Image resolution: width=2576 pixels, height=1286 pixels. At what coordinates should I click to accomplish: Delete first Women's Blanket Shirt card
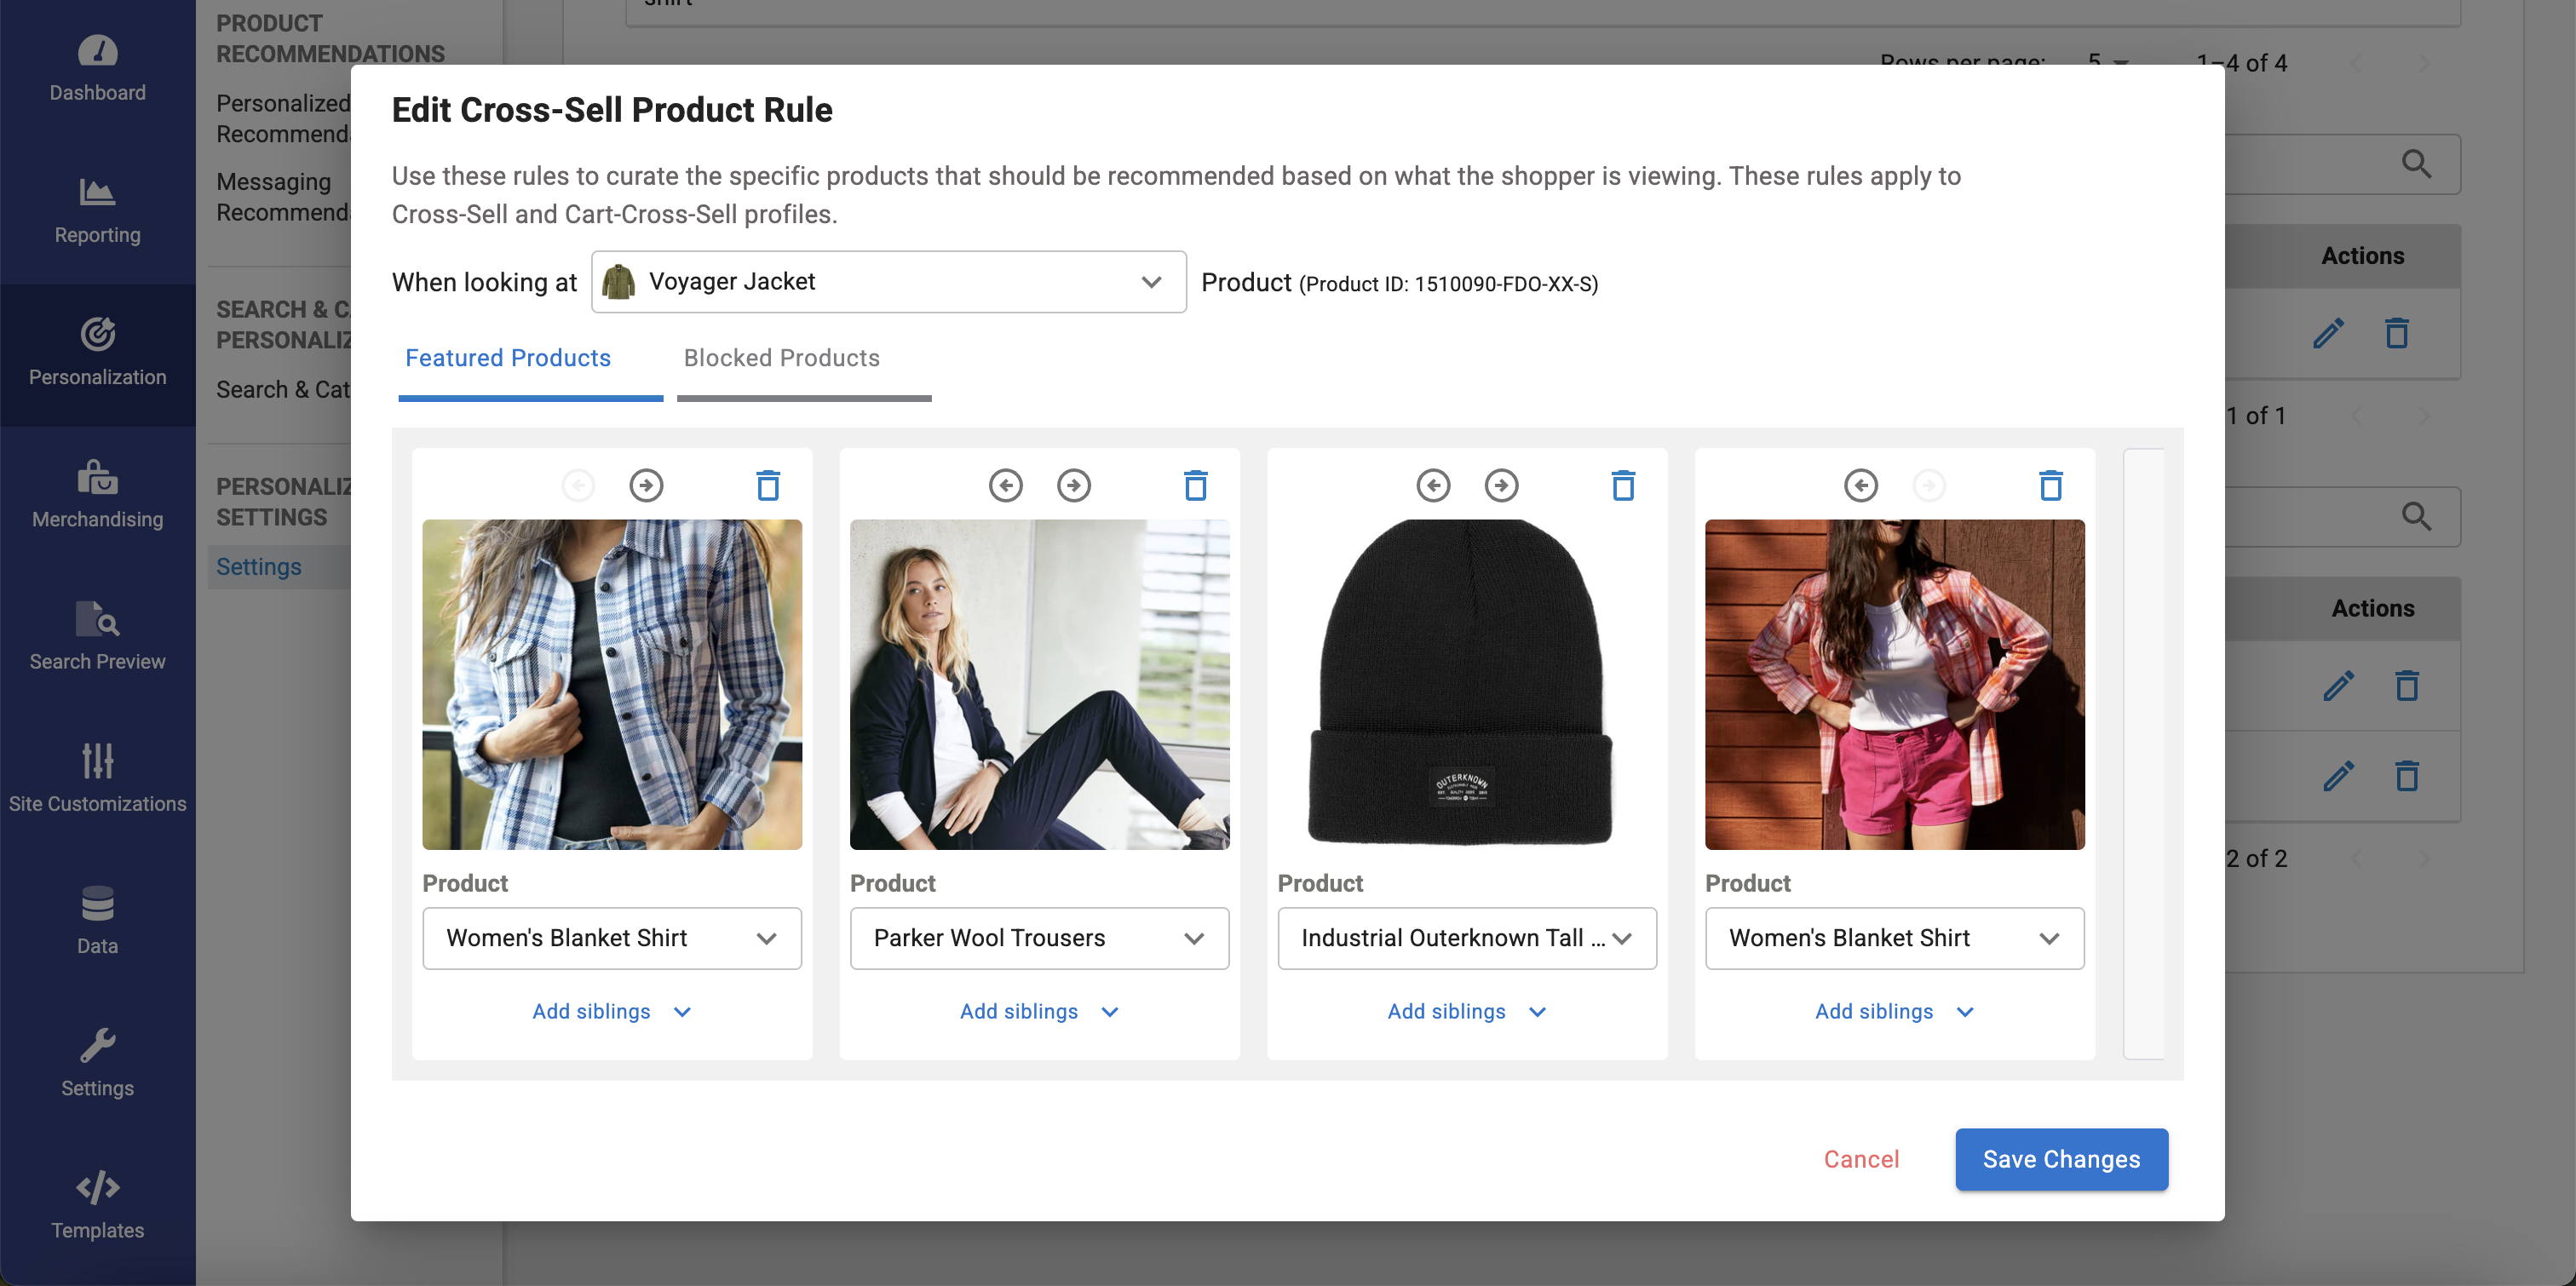768,486
